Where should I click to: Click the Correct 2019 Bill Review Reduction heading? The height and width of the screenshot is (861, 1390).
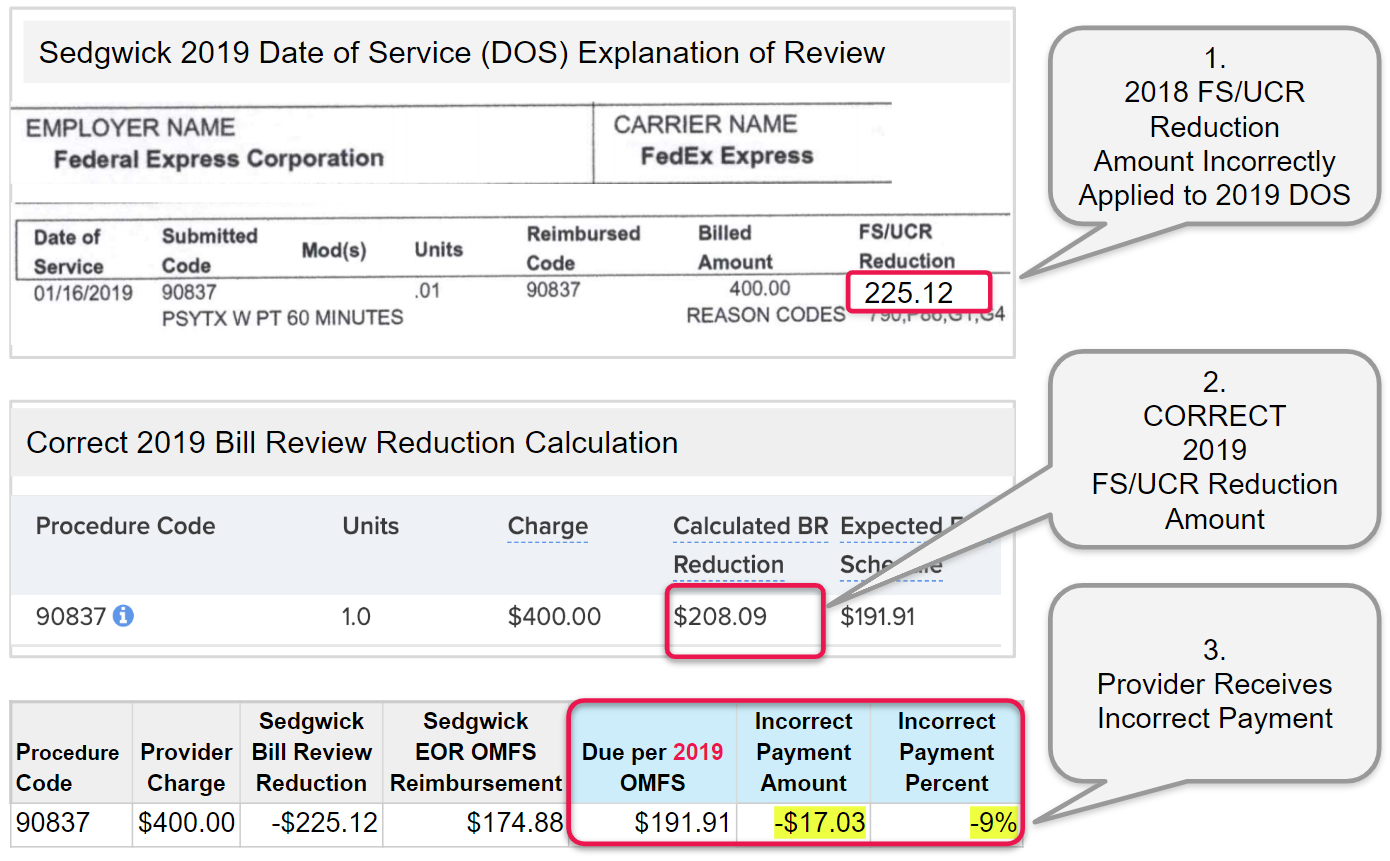click(352, 443)
